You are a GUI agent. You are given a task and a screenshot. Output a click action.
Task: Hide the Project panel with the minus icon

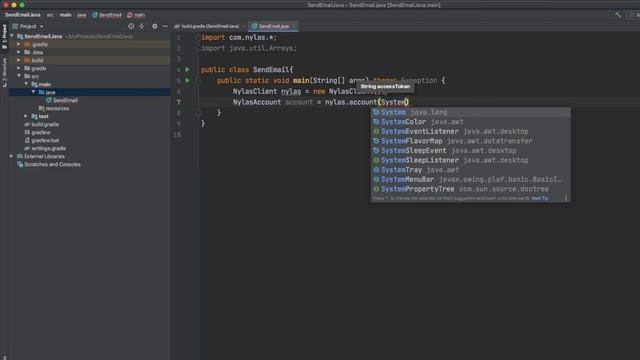tap(165, 26)
